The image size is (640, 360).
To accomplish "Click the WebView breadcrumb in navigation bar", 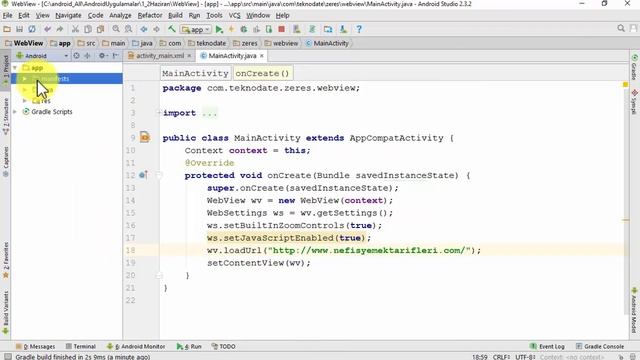I will click(x=24, y=43).
